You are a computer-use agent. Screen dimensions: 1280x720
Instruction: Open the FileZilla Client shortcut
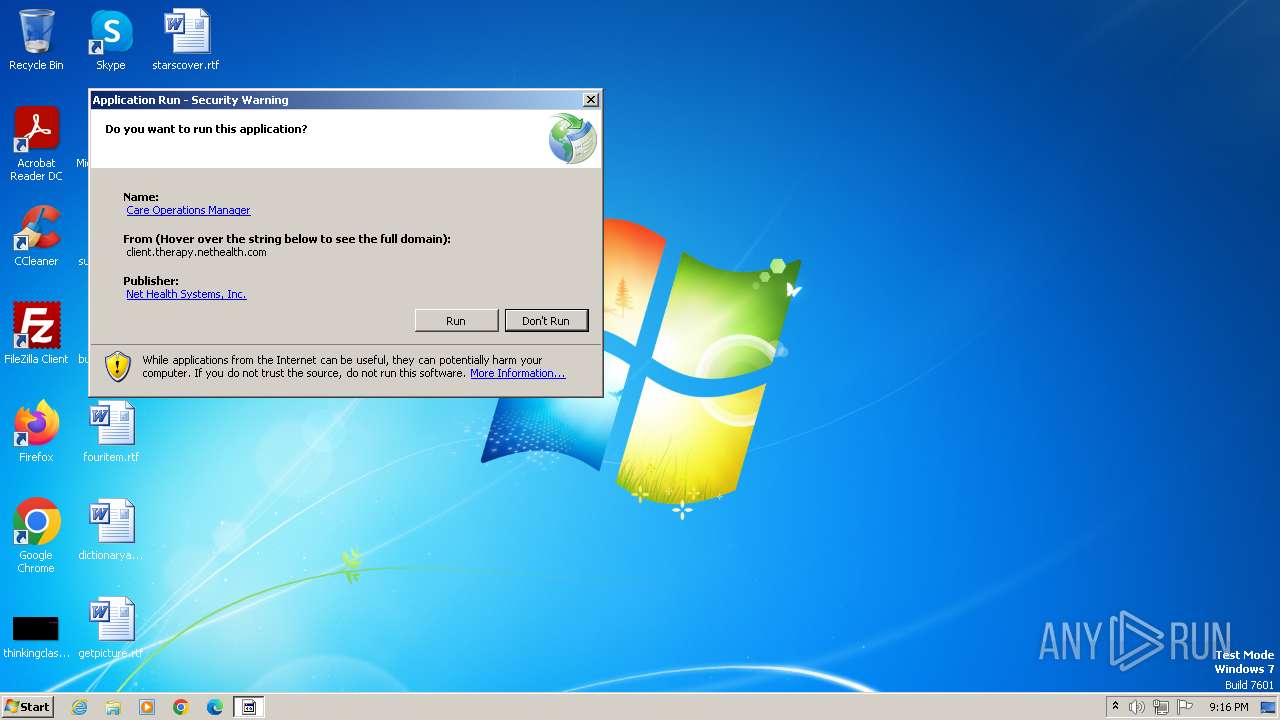tap(36, 333)
